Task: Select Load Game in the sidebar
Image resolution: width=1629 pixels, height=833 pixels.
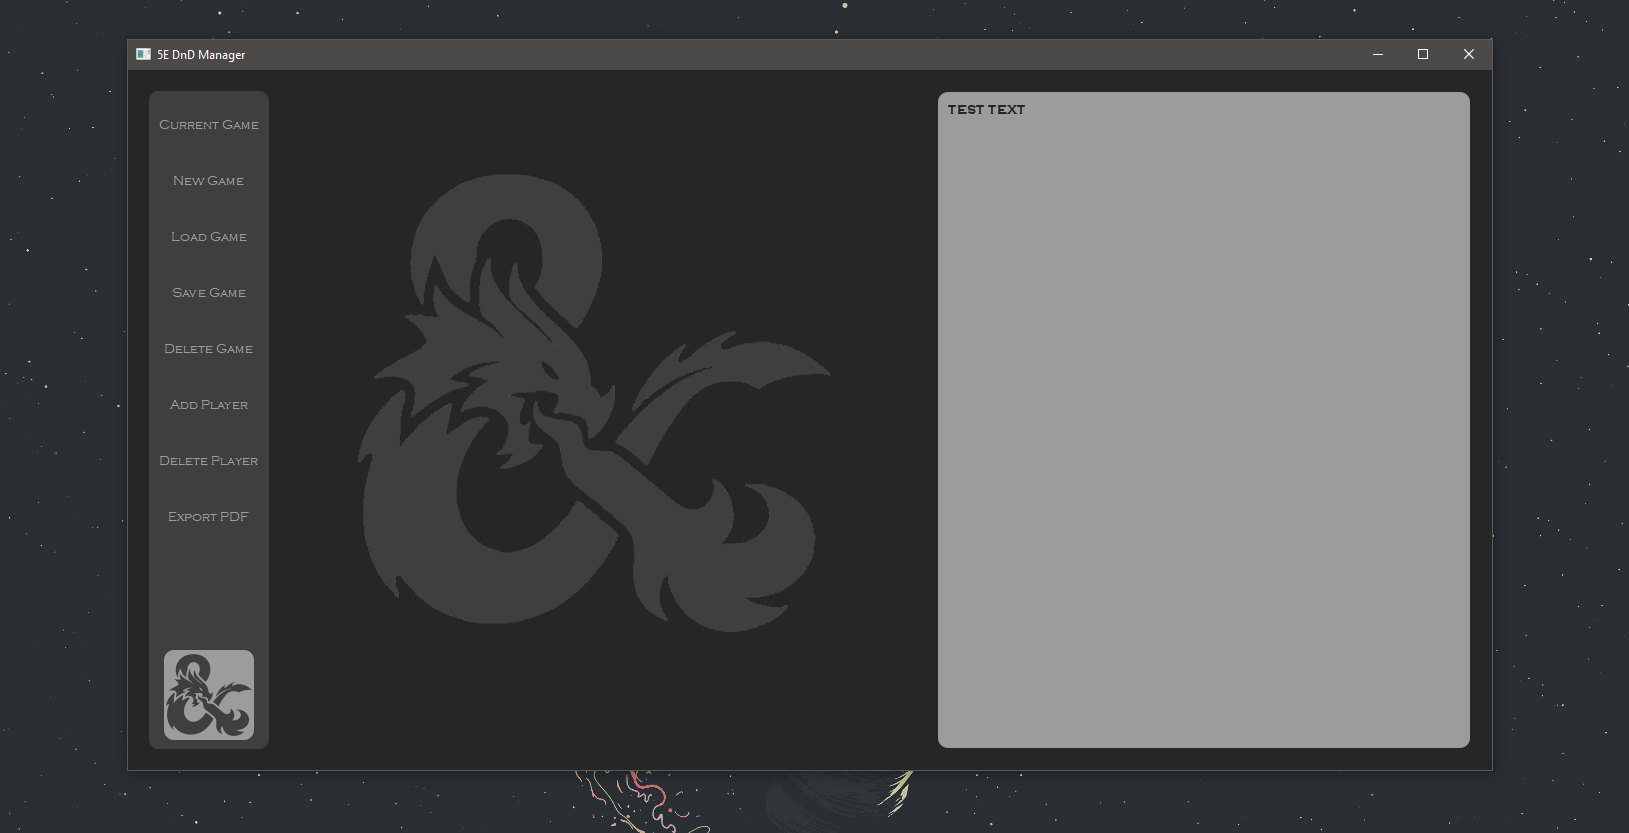Action: click(x=208, y=237)
